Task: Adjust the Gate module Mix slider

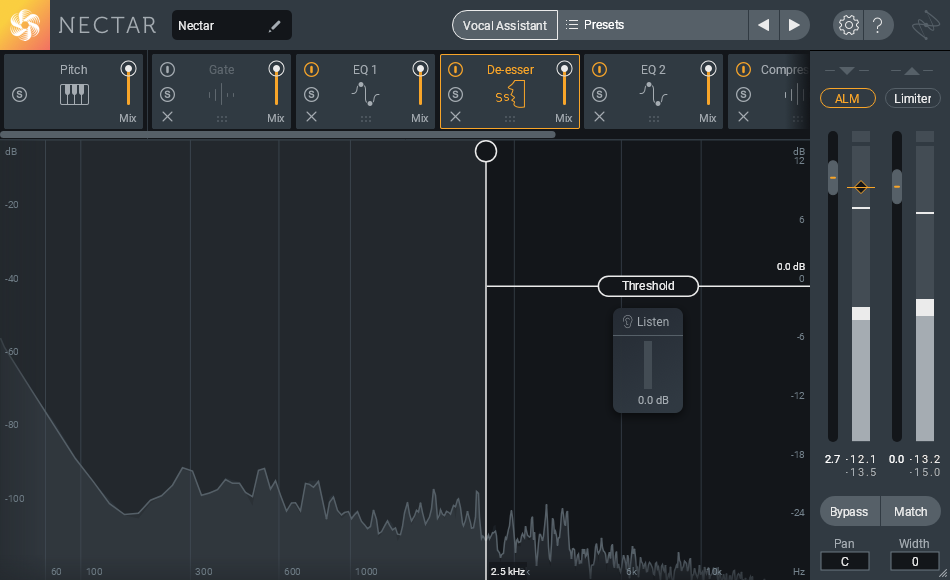Action: pos(276,84)
